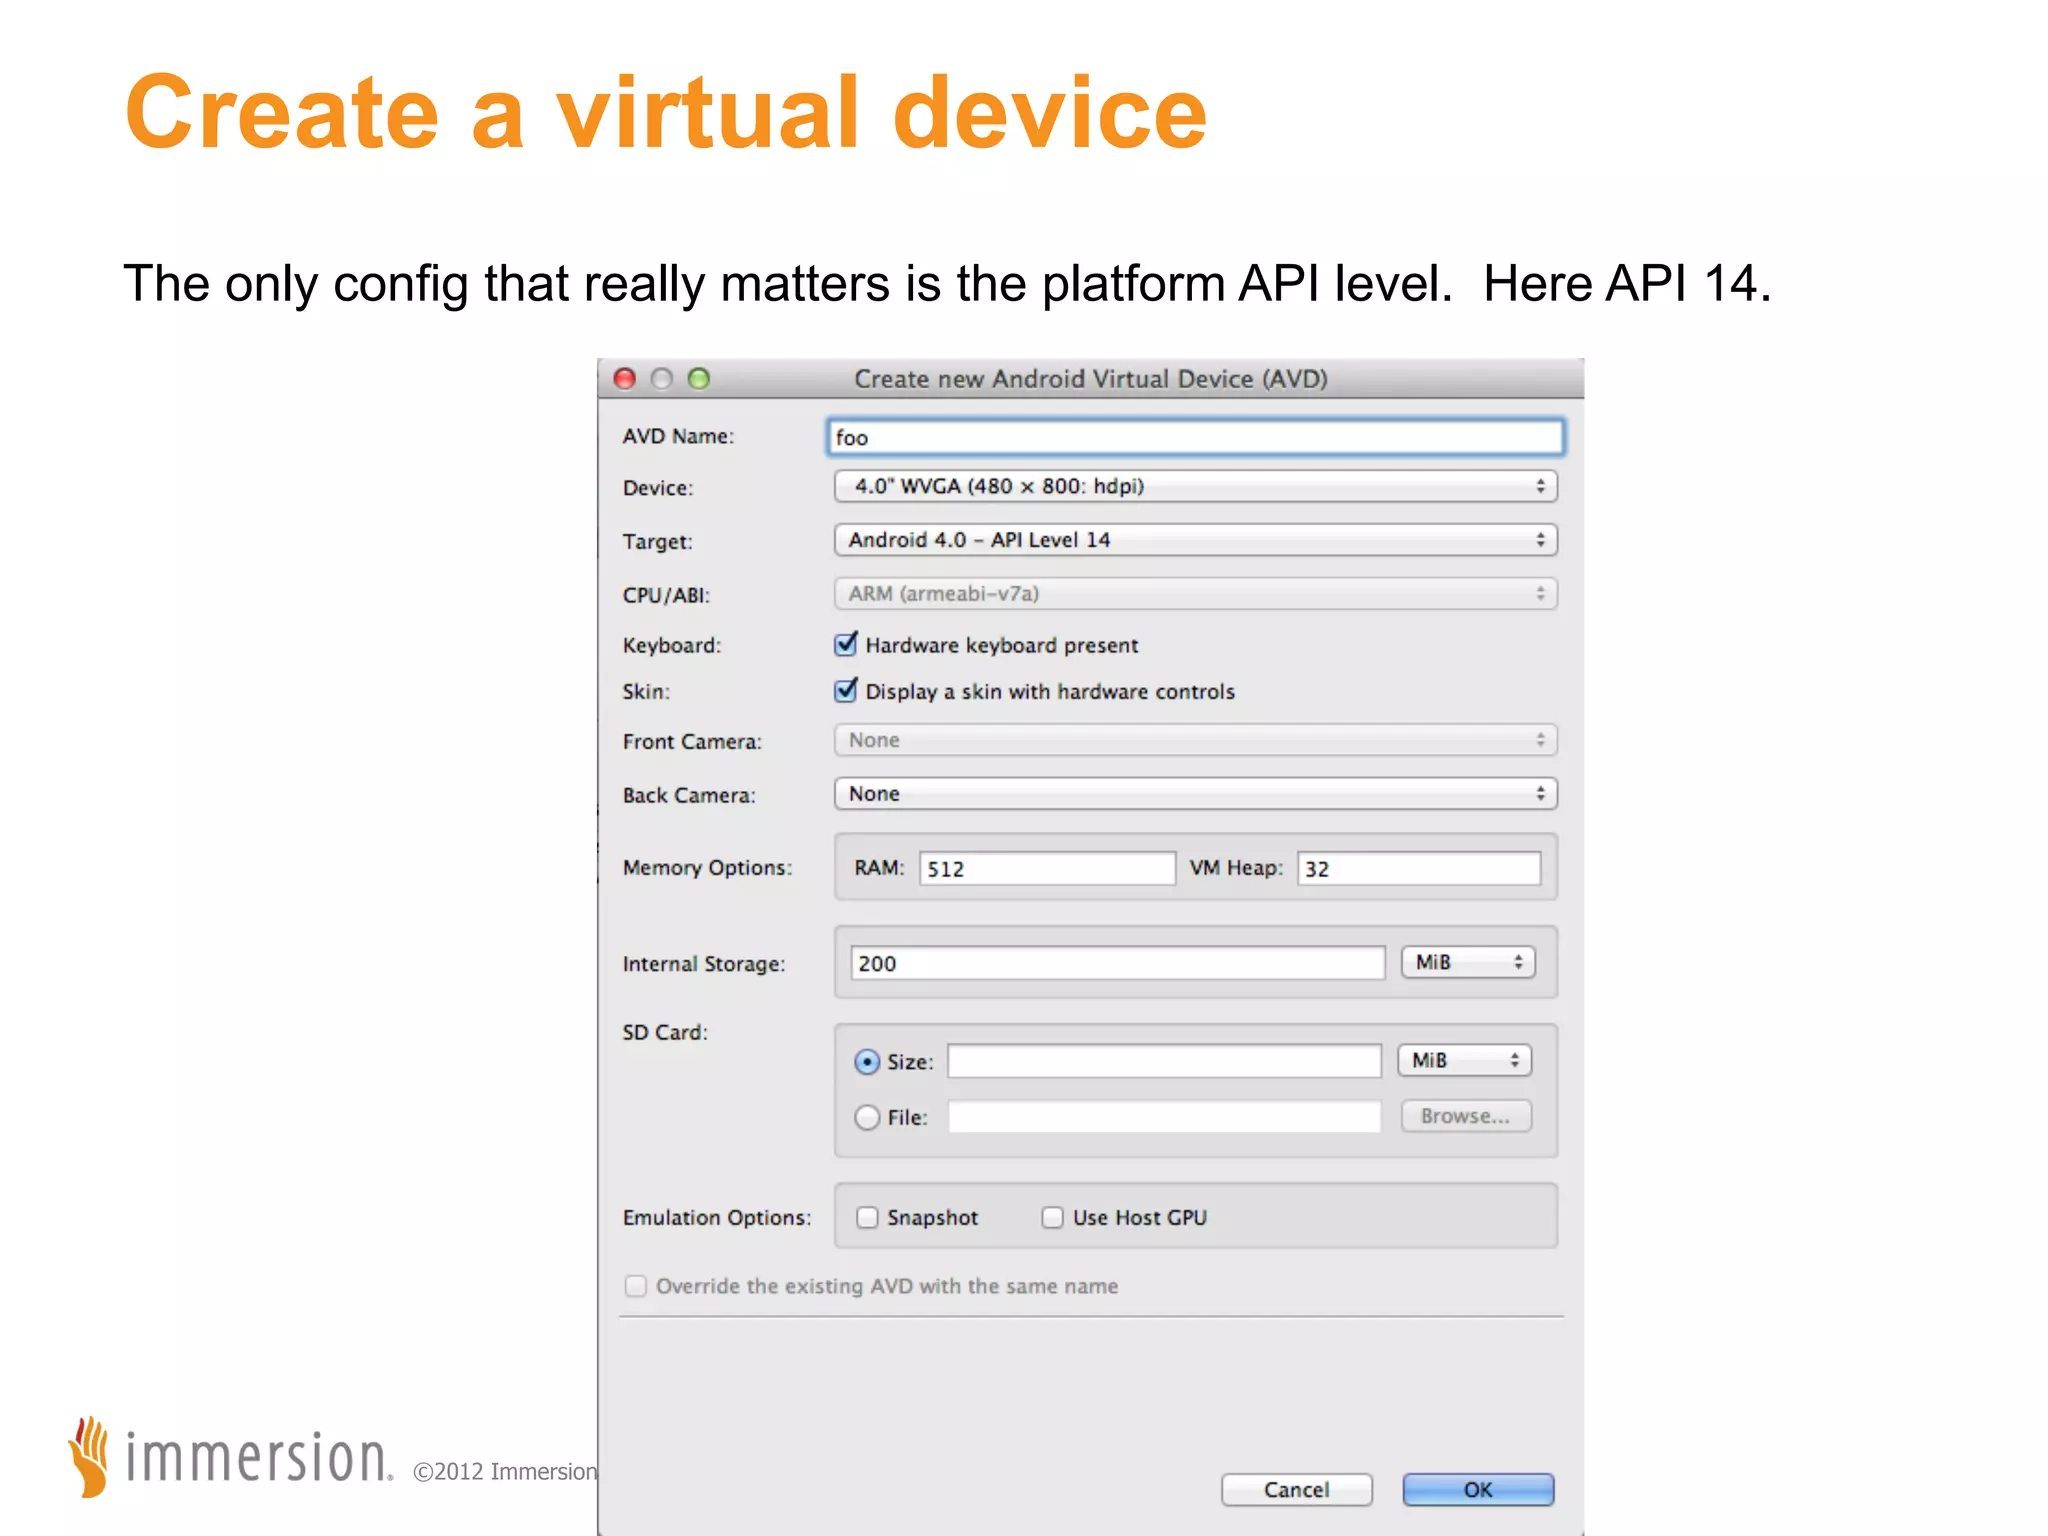
Task: Toggle Display a skin with hardware controls checkbox
Action: click(x=846, y=690)
